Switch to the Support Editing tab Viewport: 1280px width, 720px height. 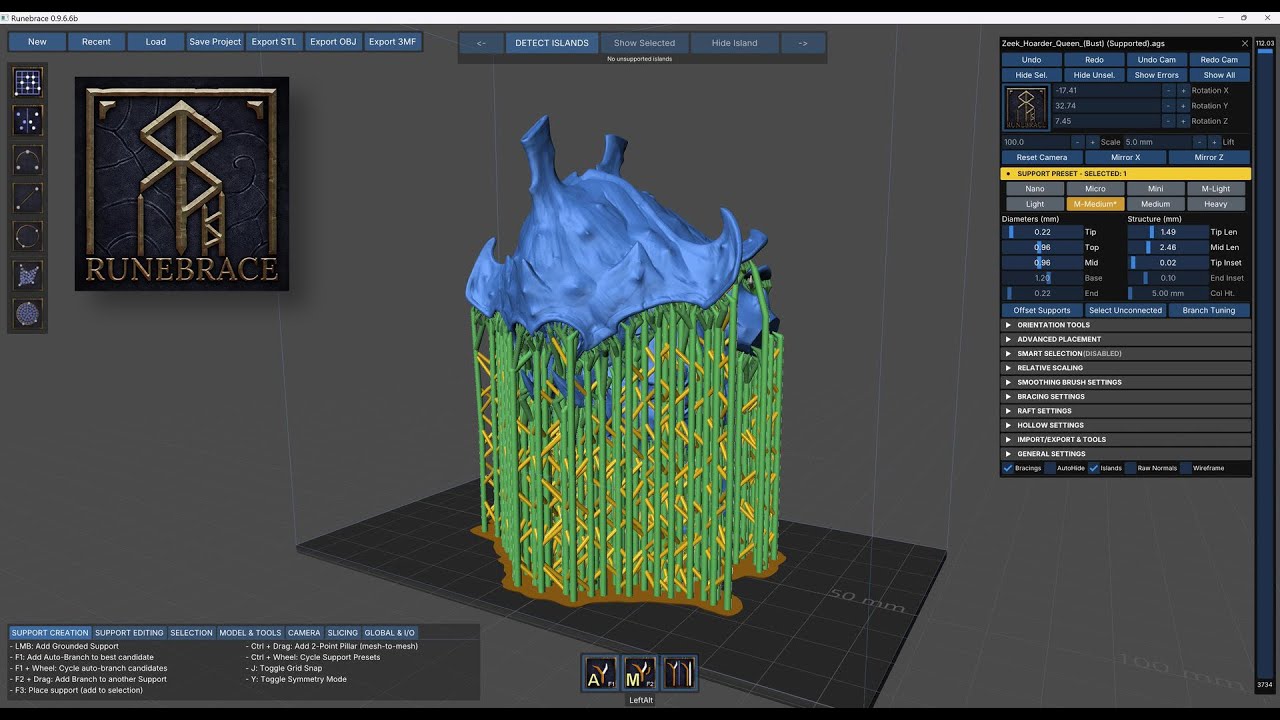tap(129, 633)
